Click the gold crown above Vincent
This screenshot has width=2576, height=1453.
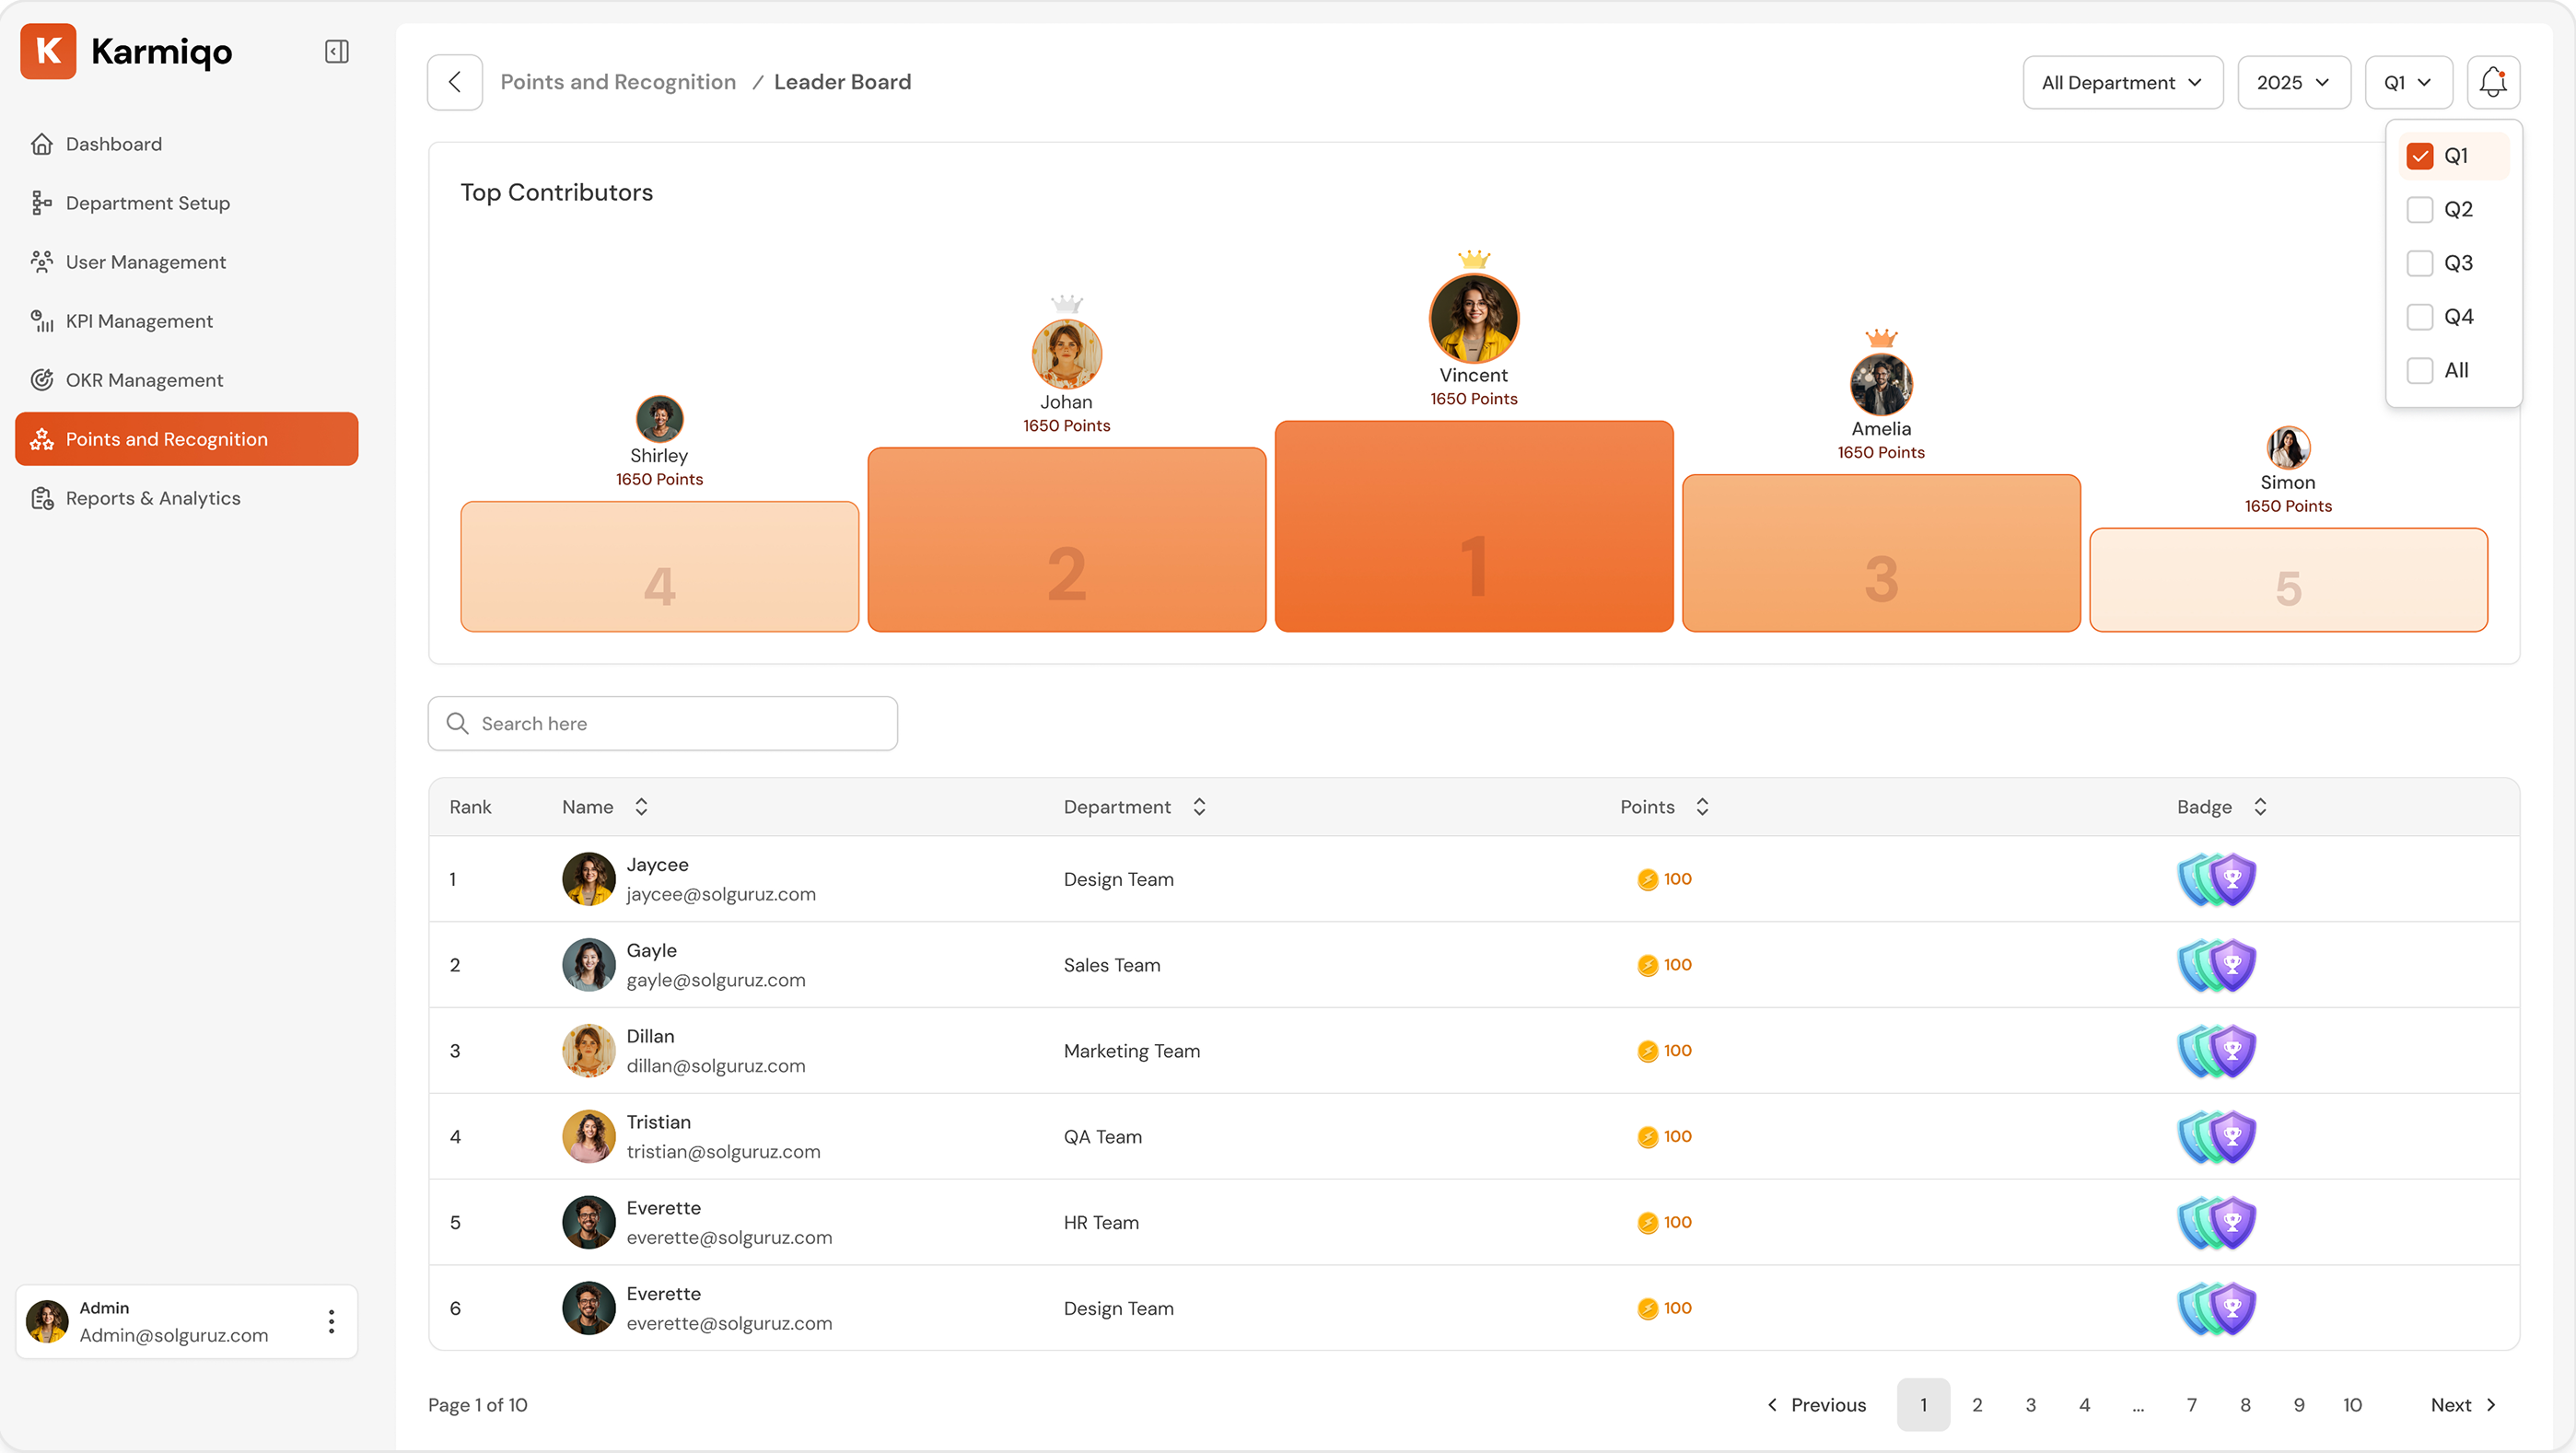tap(1474, 260)
